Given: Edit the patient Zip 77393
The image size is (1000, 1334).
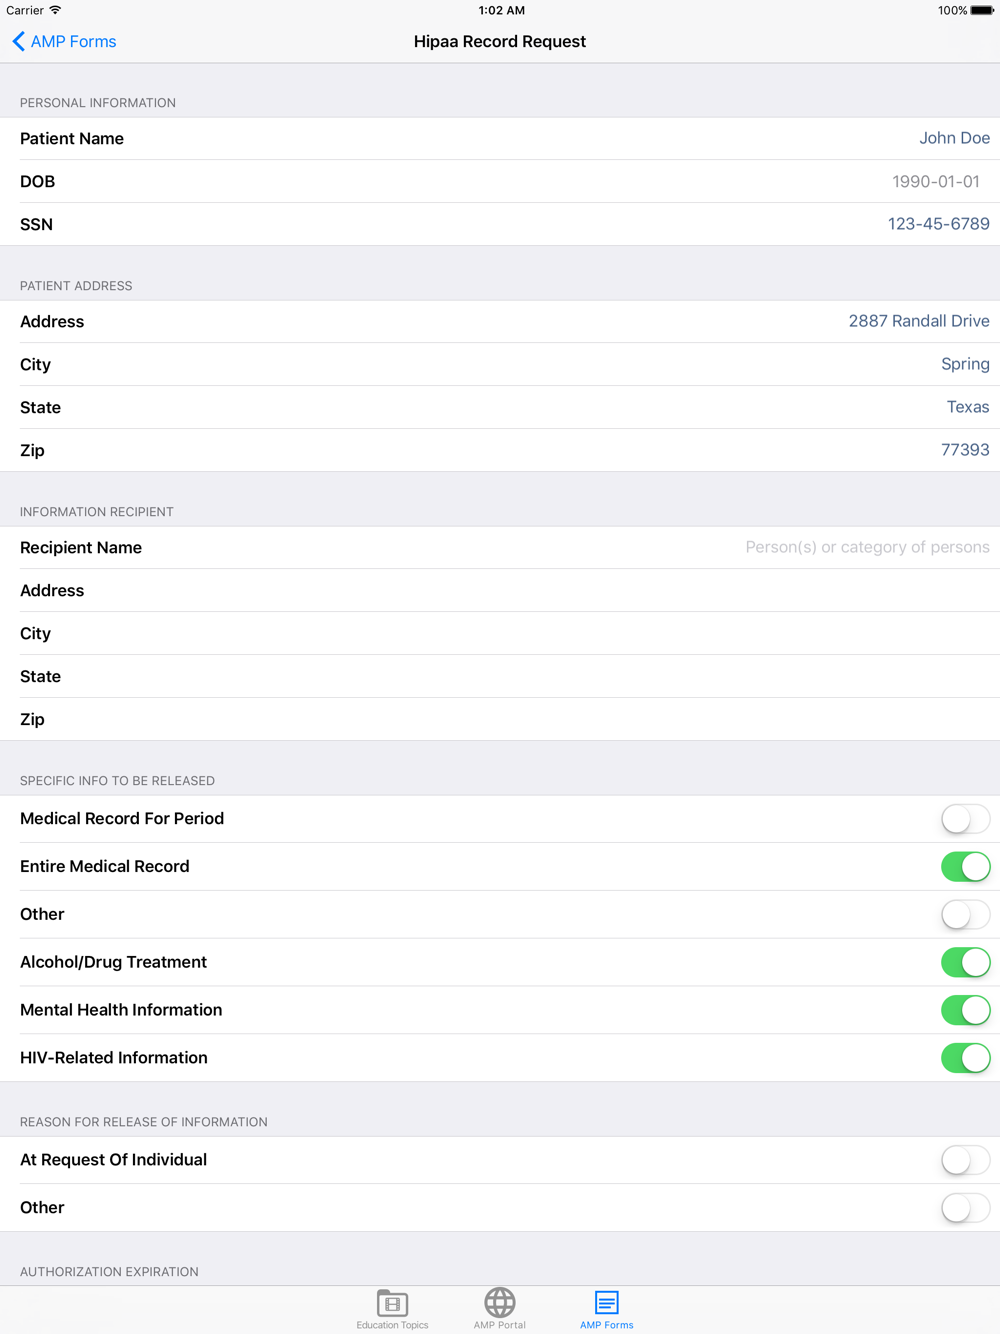Looking at the screenshot, I should pos(965,450).
